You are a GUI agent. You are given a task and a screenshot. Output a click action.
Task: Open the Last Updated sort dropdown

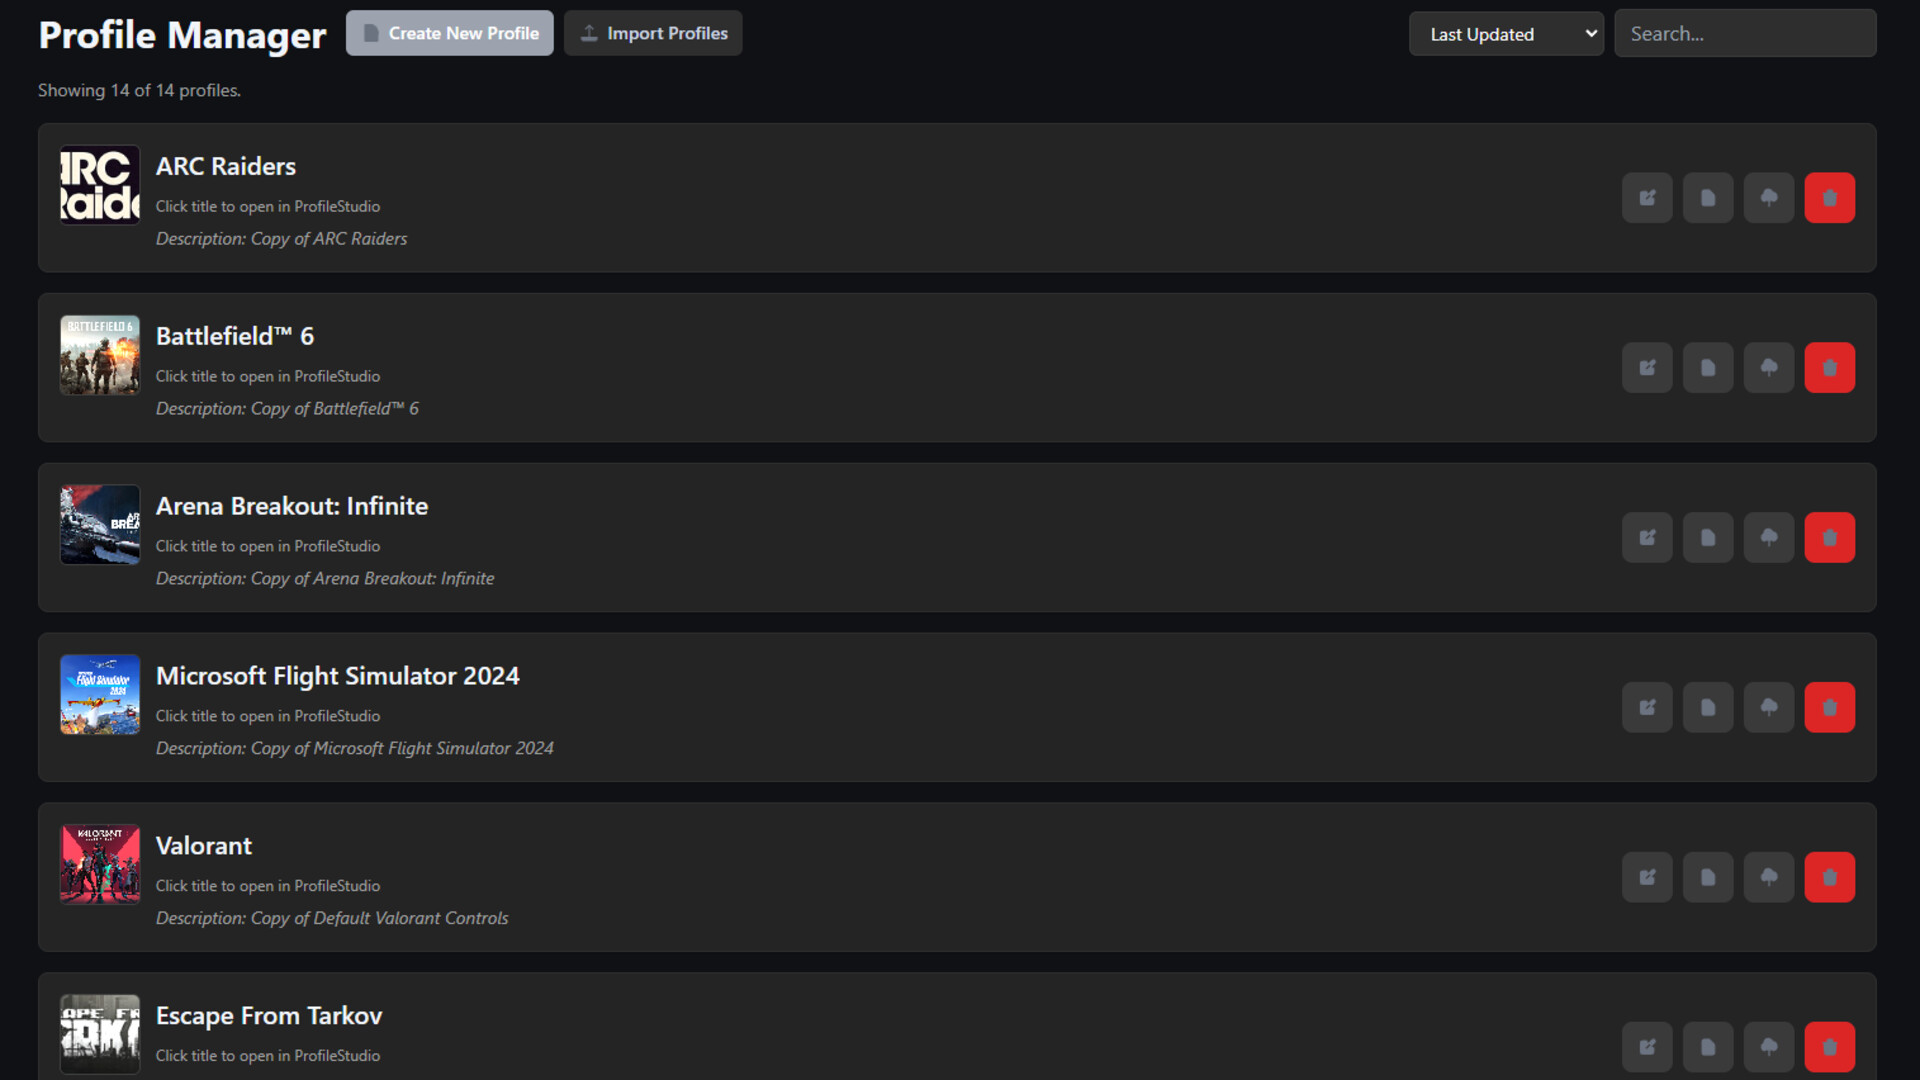1506,33
